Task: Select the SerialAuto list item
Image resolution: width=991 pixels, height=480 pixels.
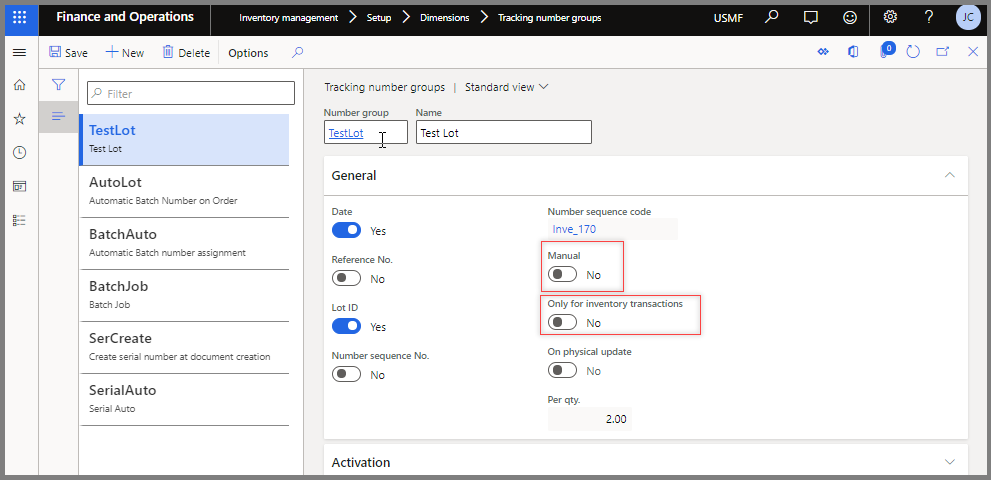Action: click(x=184, y=399)
